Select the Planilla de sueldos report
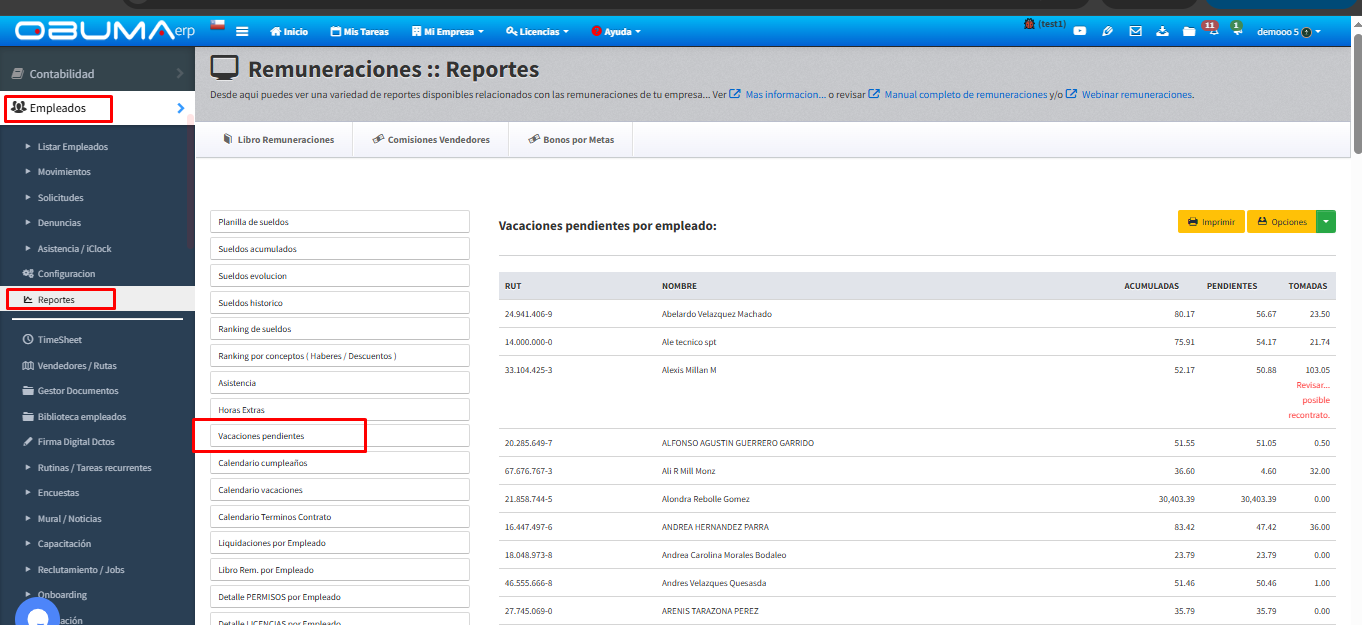This screenshot has width=1362, height=625. pyautogui.click(x=340, y=222)
